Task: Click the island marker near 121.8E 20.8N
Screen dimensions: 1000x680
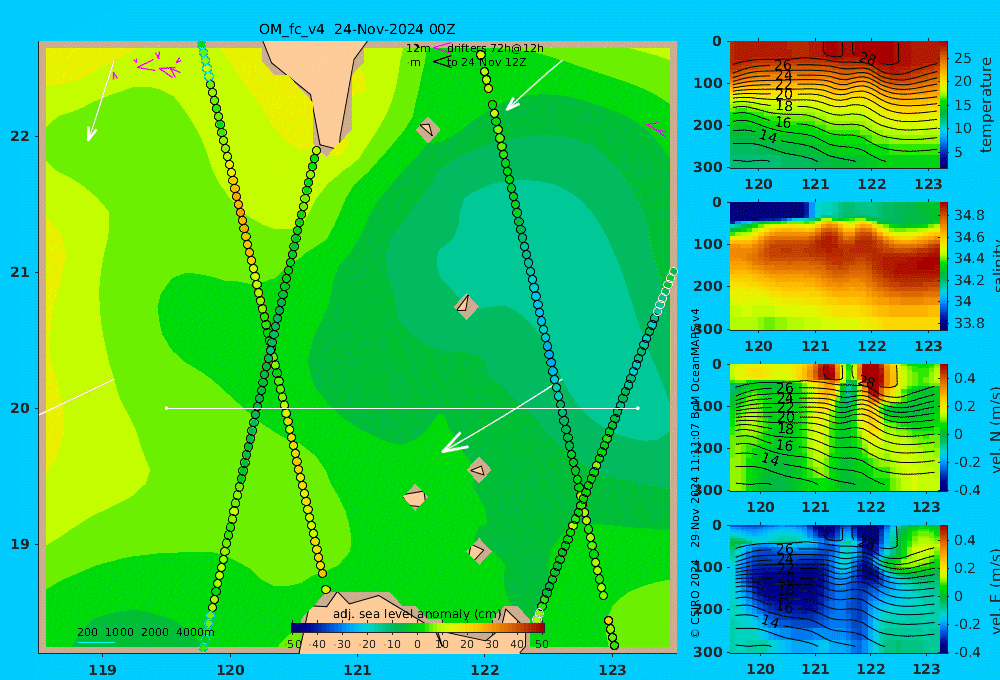Action: pyautogui.click(x=466, y=306)
